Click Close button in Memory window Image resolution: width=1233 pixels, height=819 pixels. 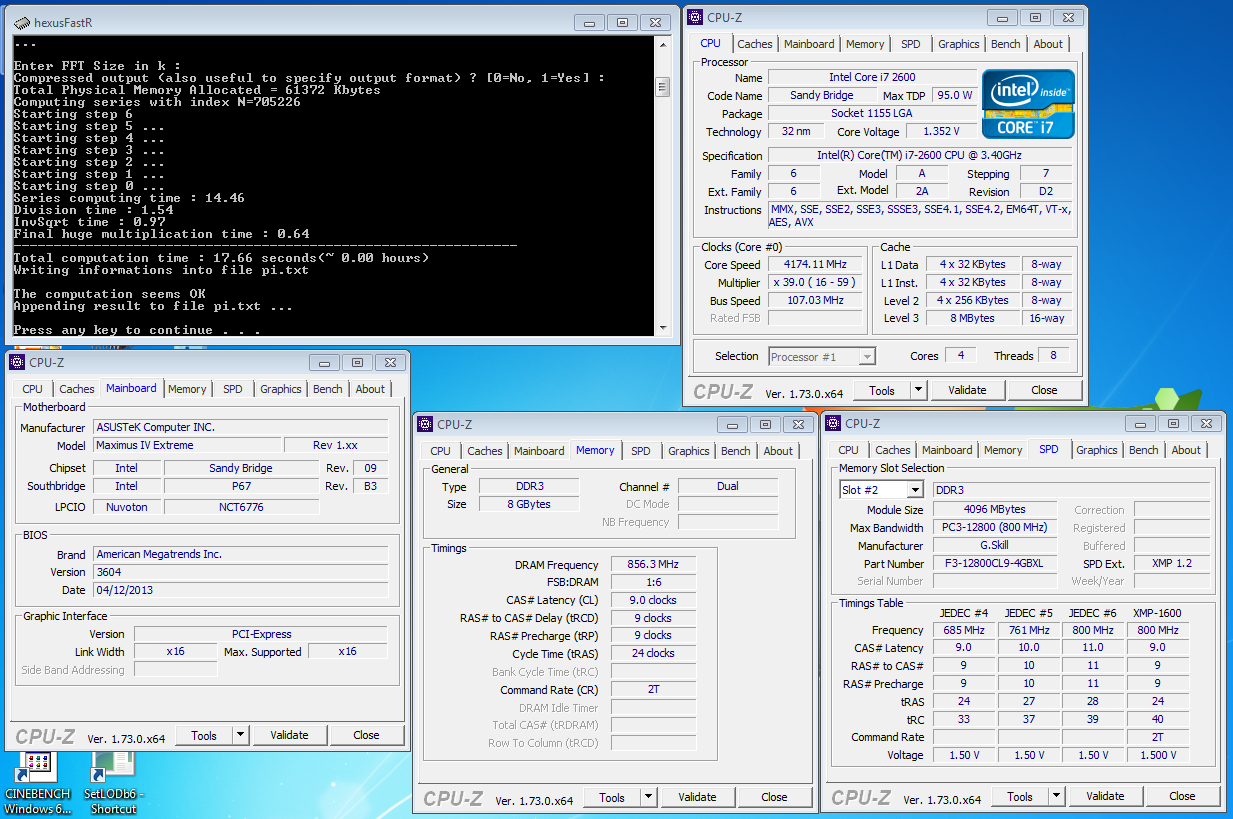(x=774, y=797)
